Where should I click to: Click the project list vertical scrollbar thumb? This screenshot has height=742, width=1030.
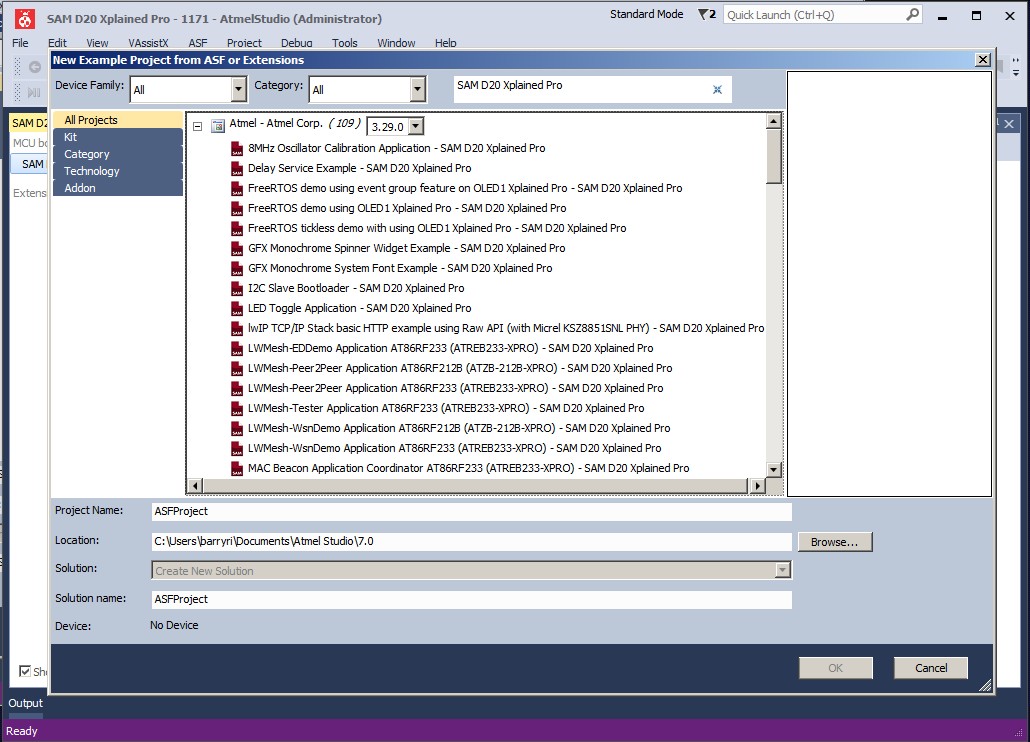774,156
